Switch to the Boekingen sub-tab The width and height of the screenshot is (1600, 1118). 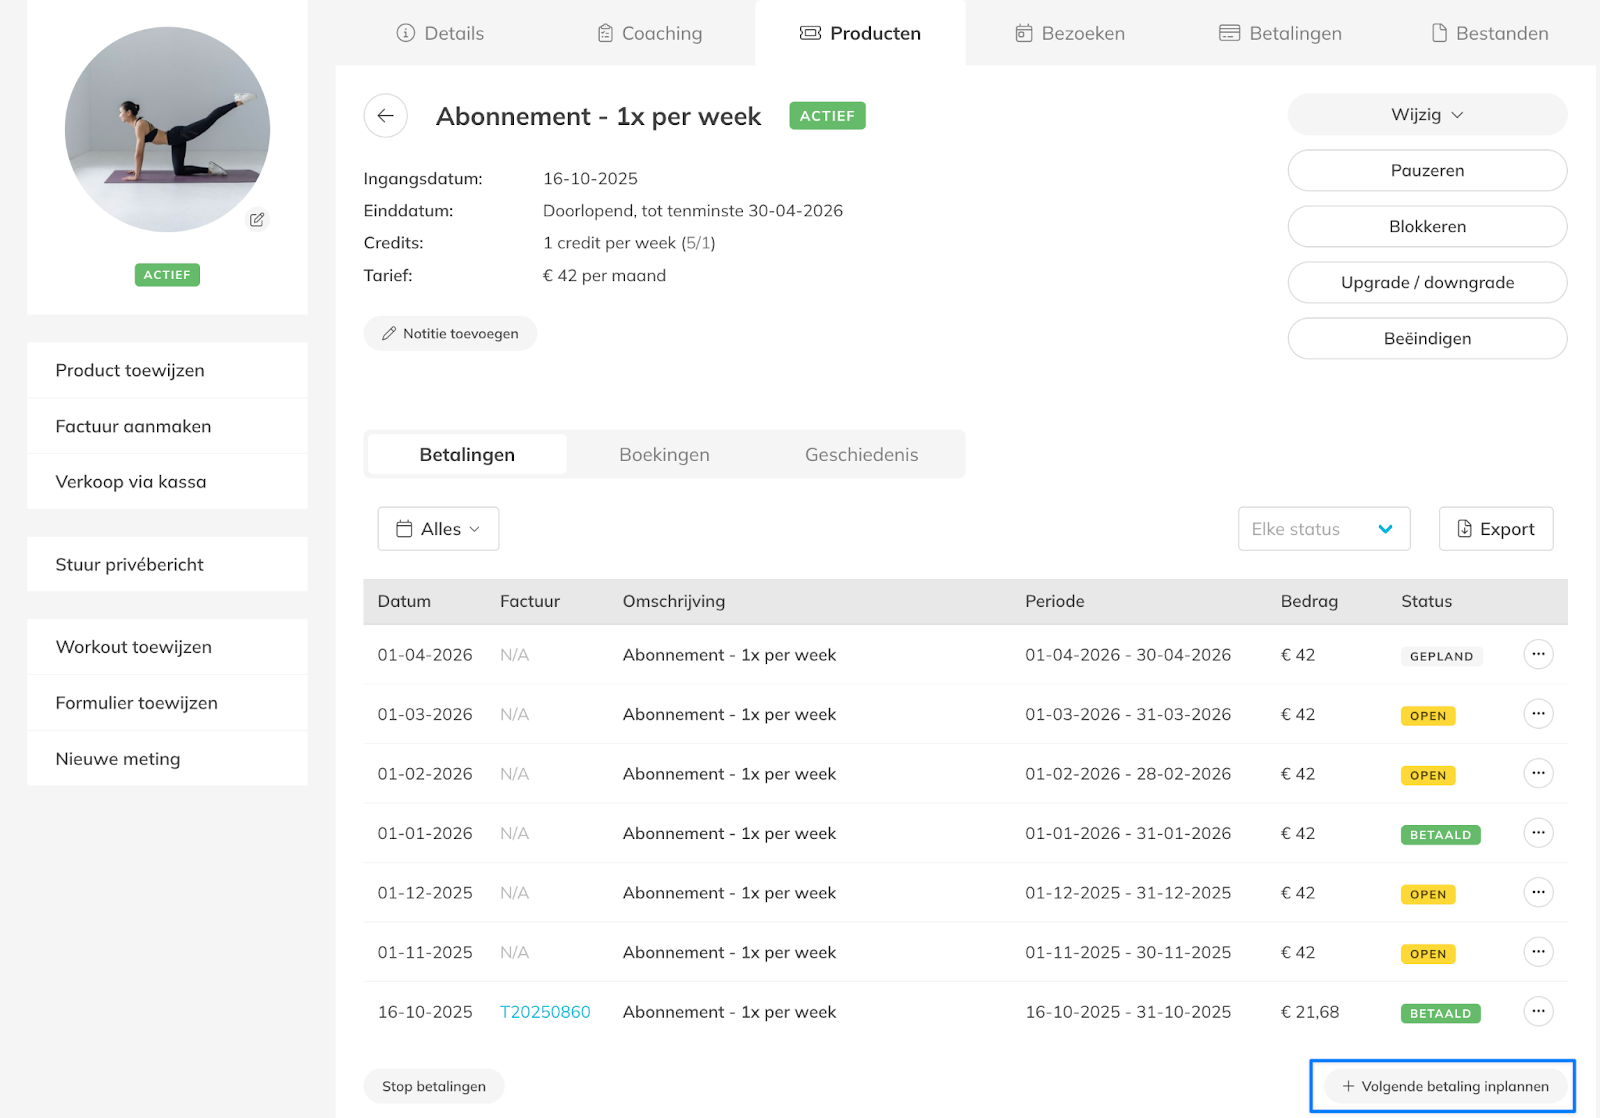664,455
